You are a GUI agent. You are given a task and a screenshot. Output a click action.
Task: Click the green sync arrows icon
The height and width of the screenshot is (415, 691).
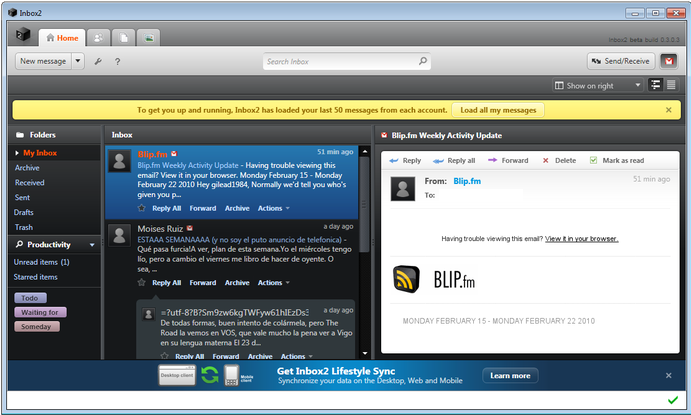[210, 375]
